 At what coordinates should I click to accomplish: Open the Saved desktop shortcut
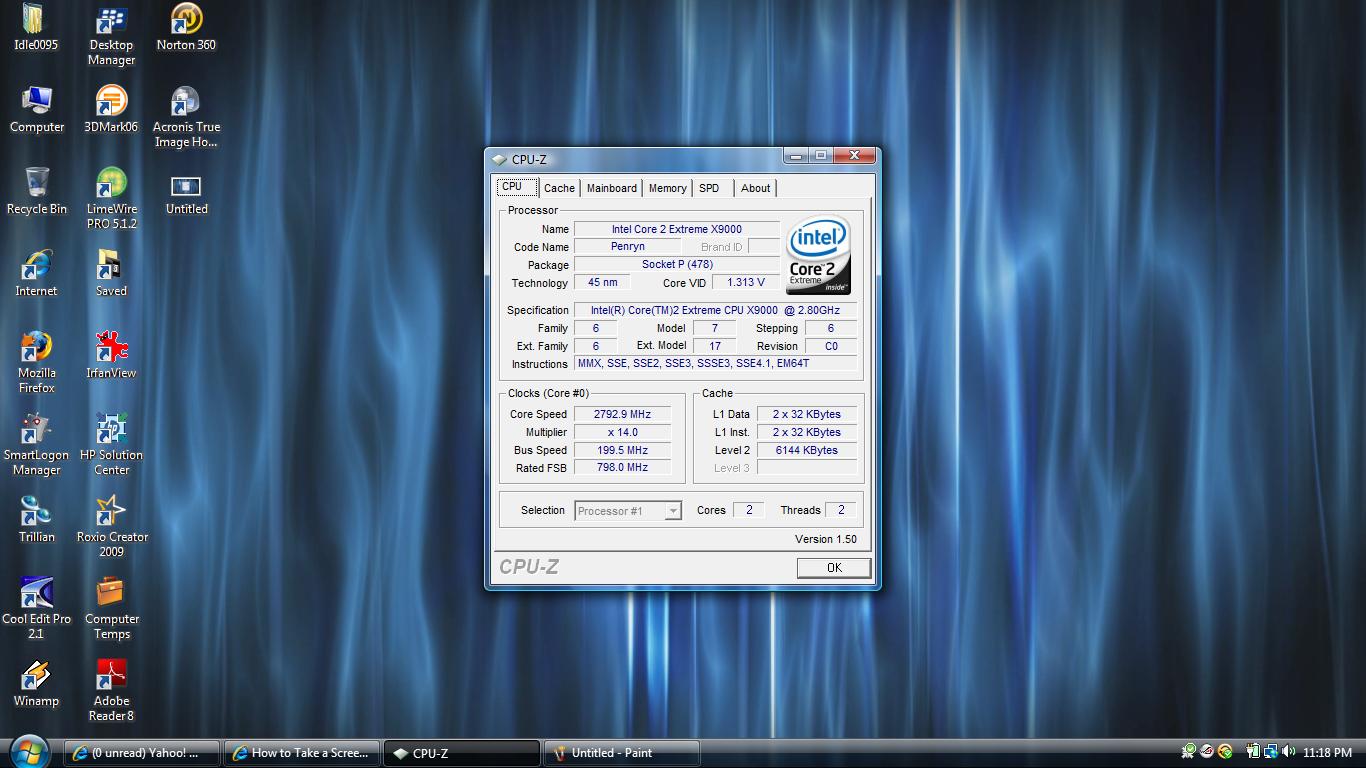tap(111, 273)
